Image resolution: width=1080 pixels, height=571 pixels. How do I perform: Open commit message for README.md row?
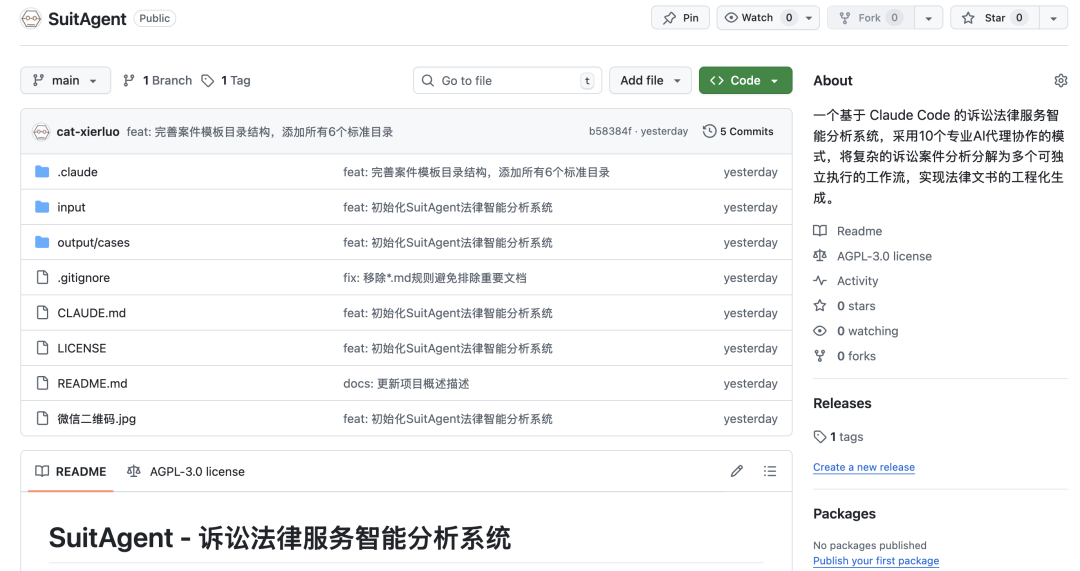406,384
